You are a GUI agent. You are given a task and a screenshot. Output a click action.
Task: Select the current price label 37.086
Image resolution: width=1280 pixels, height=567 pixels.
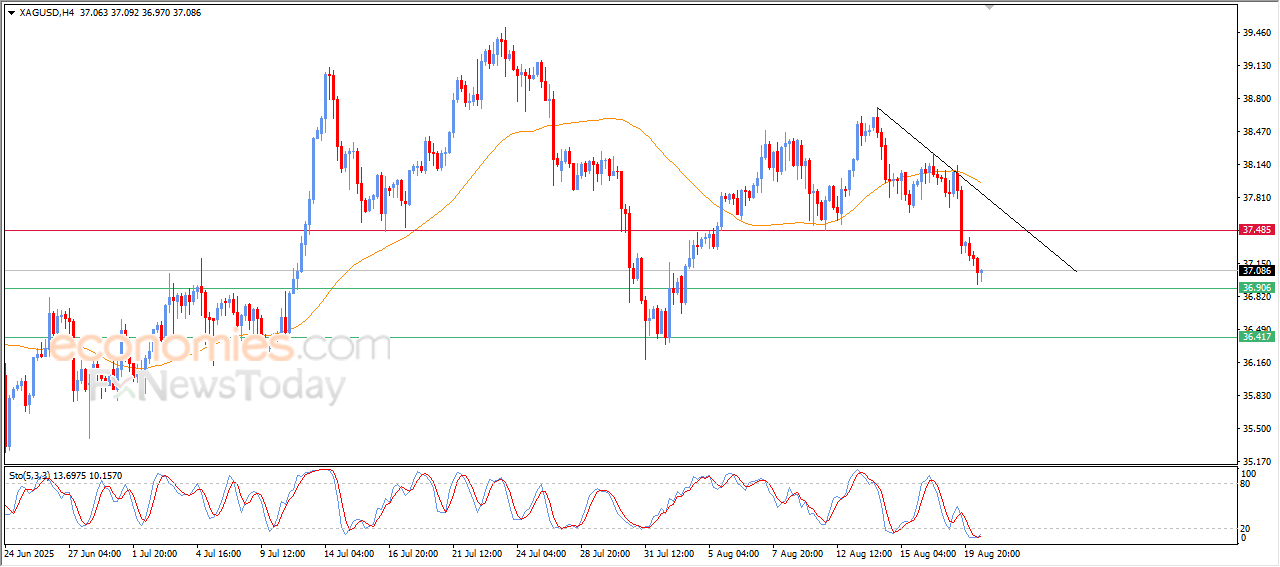[1257, 270]
